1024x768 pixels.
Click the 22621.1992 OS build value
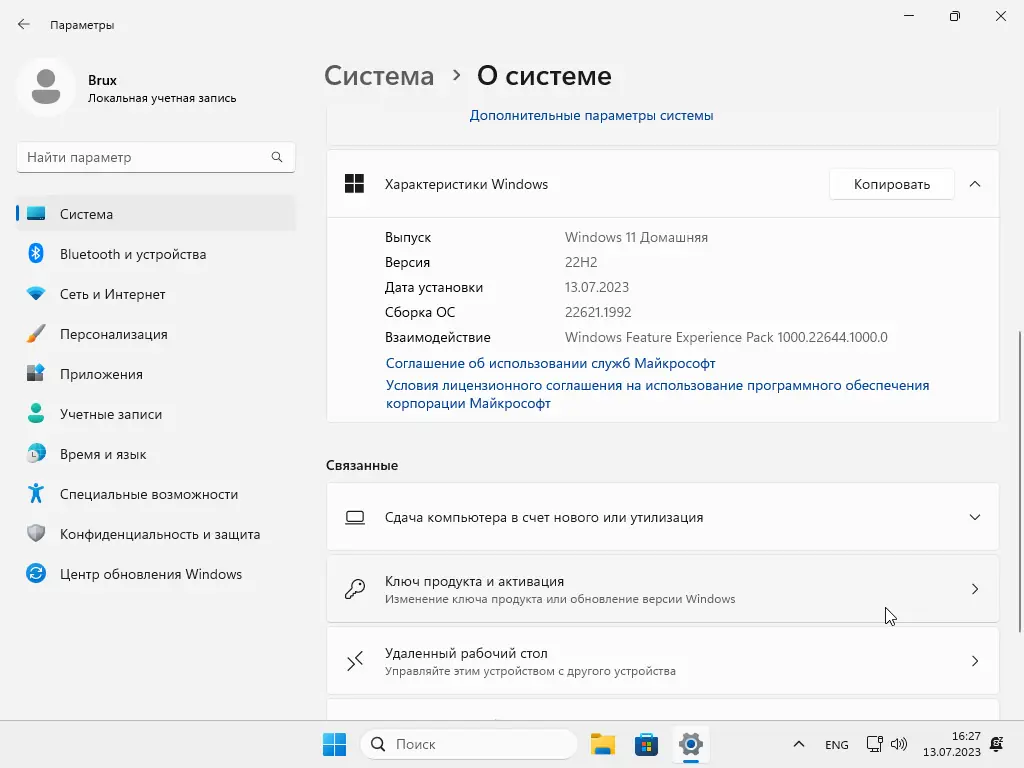598,312
